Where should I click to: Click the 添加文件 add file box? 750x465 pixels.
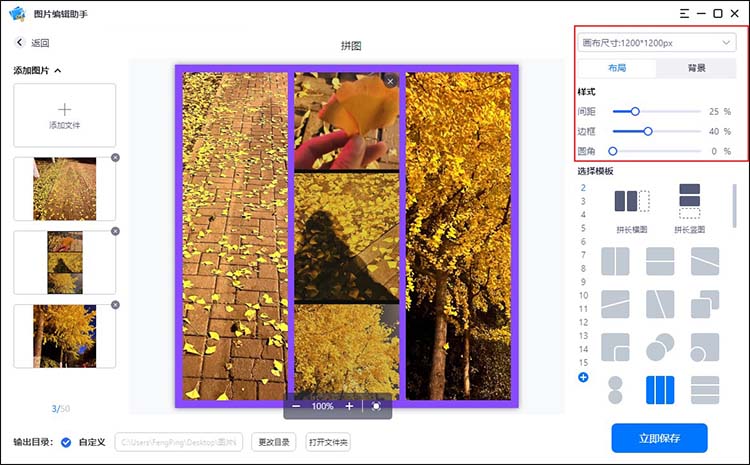pos(65,115)
